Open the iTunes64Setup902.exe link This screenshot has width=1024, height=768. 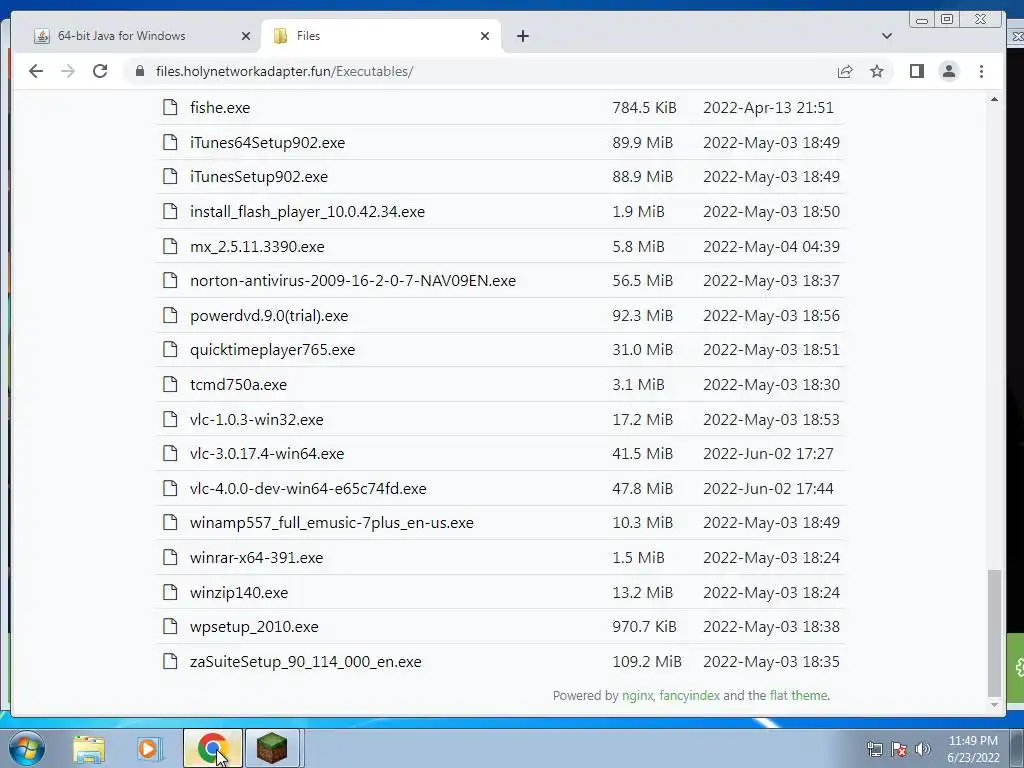267,142
